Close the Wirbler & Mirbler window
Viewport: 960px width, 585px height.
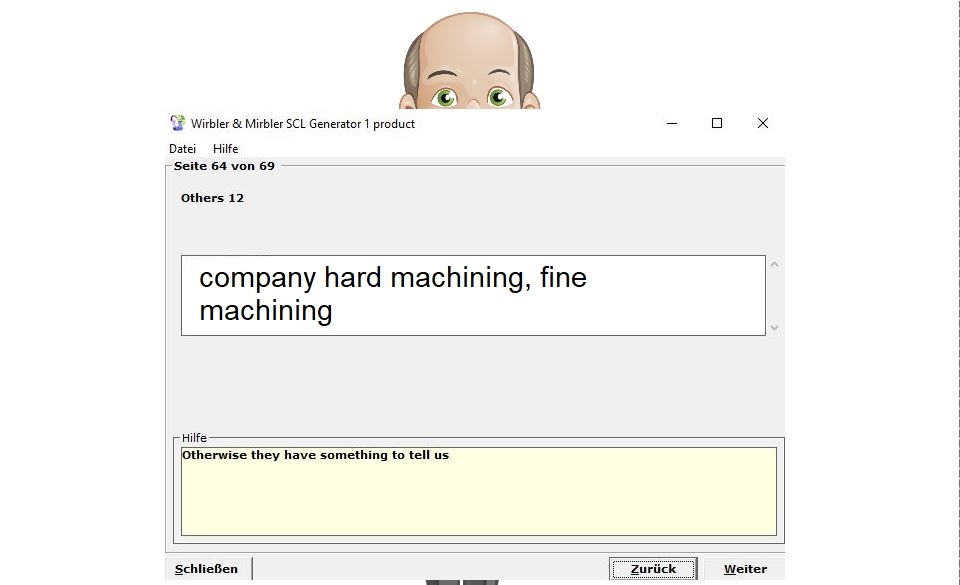click(x=763, y=123)
